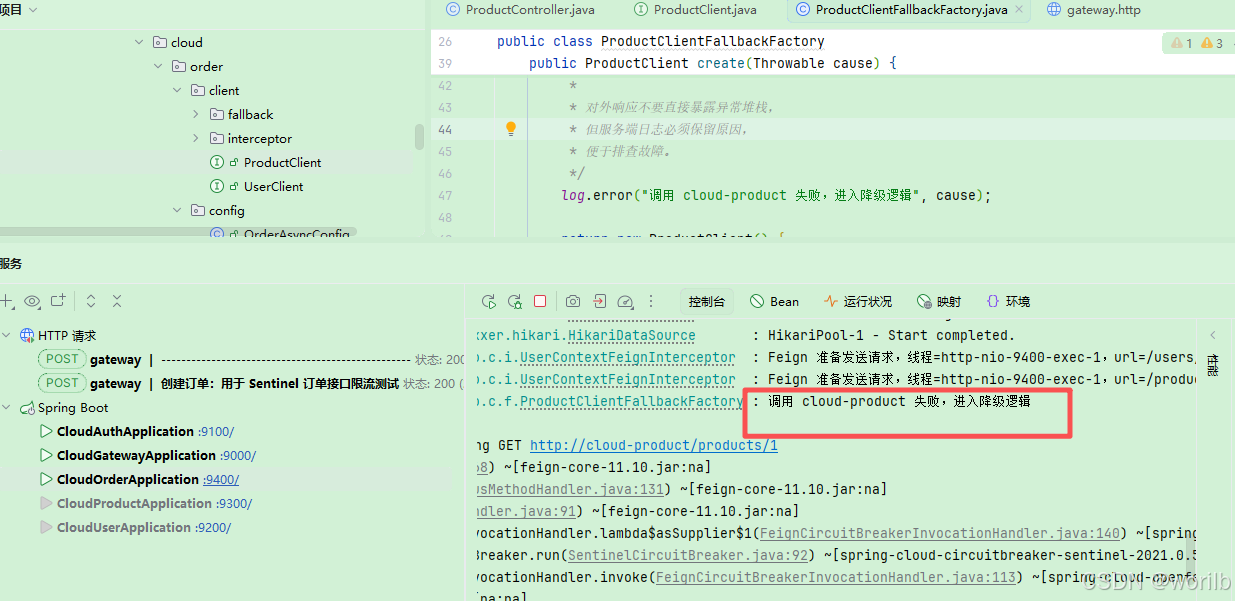Select the OrderAsyncConfig file in tree

tap(296, 234)
